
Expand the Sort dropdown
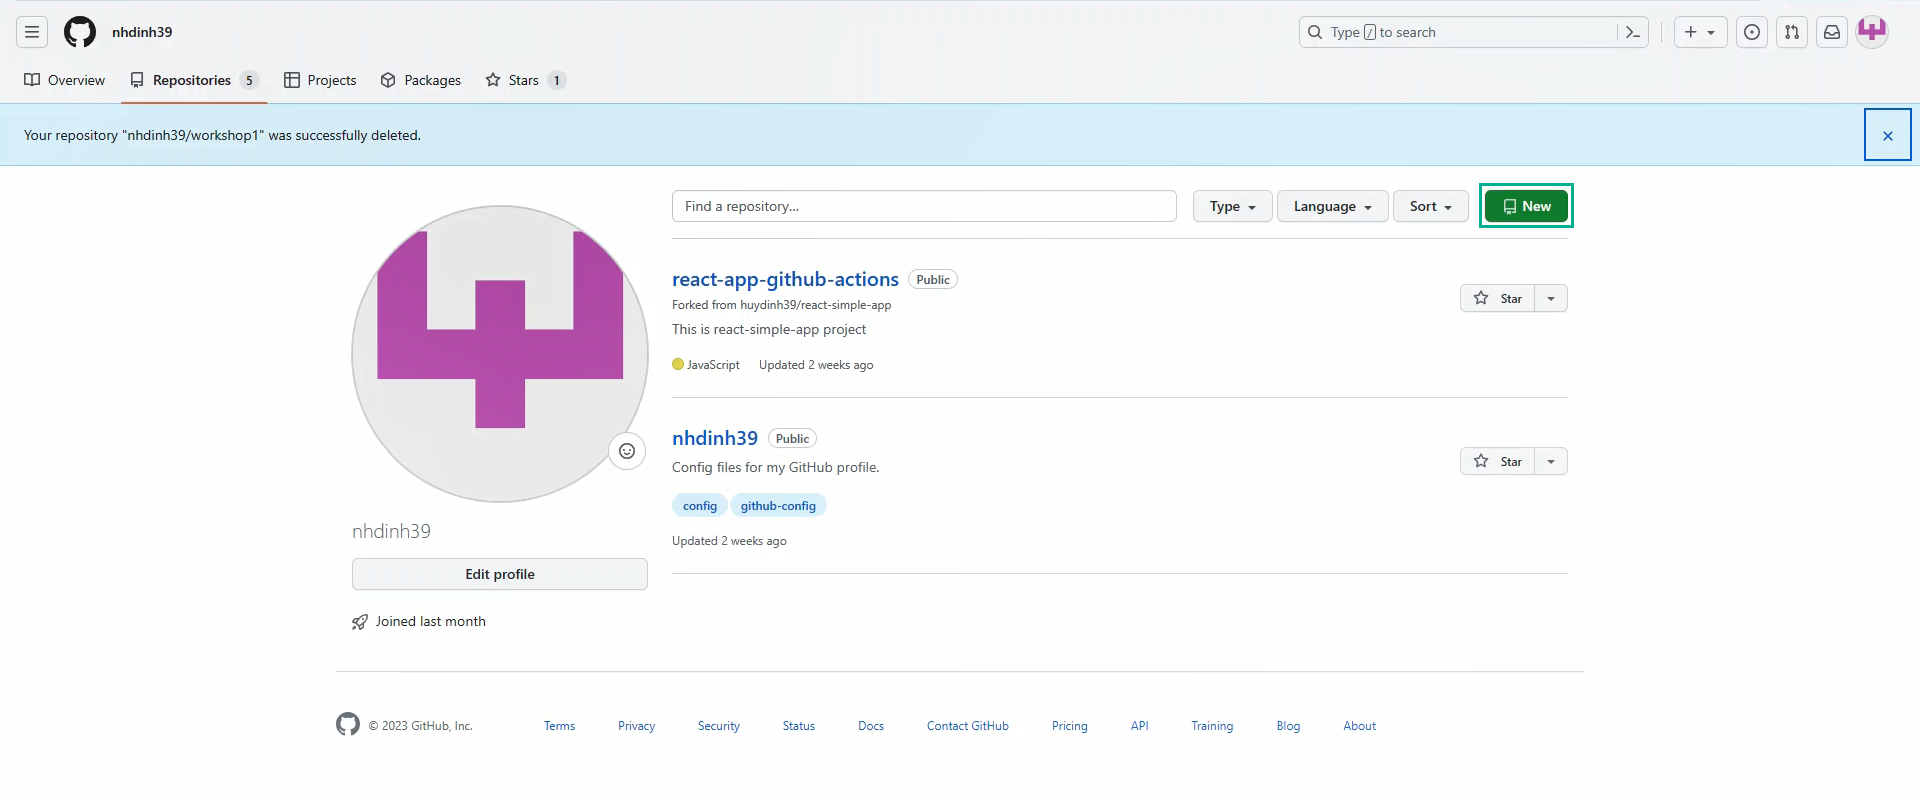1430,206
